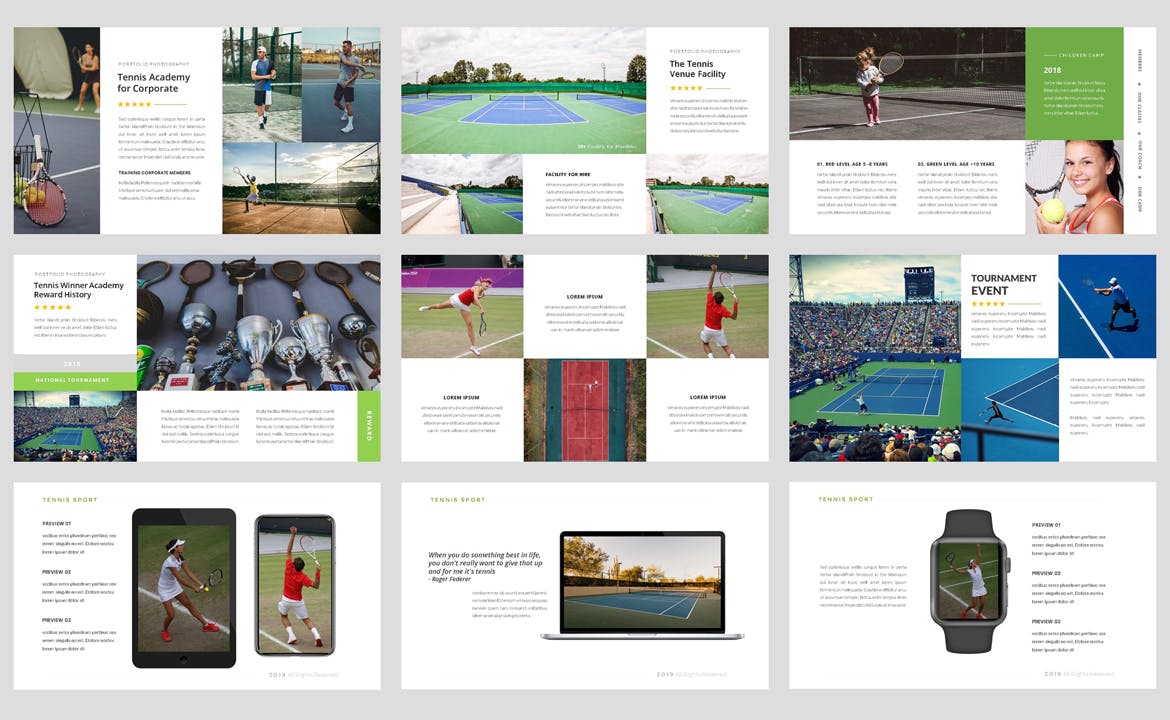Screen dimensions: 1170x720
Task: Click the black tablet mockup with female player
Action: tap(184, 587)
